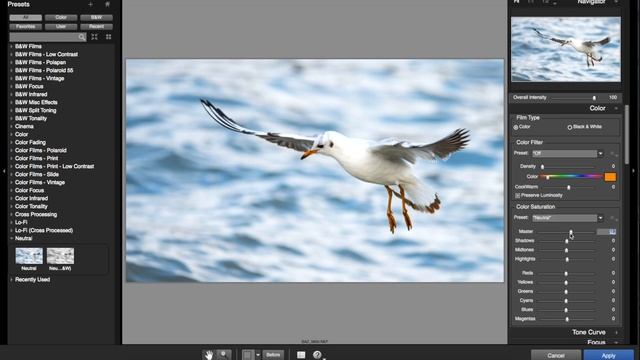Show Favorites presets
Screen dimensions: 640x360
[x=26, y=27]
